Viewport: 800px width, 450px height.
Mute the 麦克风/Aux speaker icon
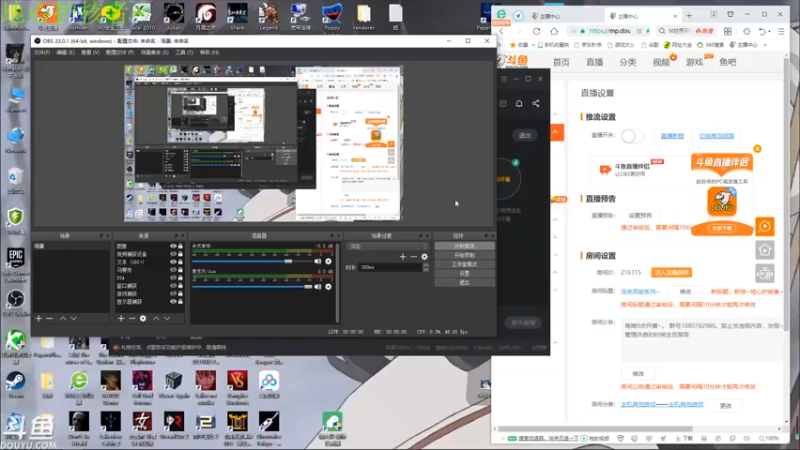(x=318, y=287)
